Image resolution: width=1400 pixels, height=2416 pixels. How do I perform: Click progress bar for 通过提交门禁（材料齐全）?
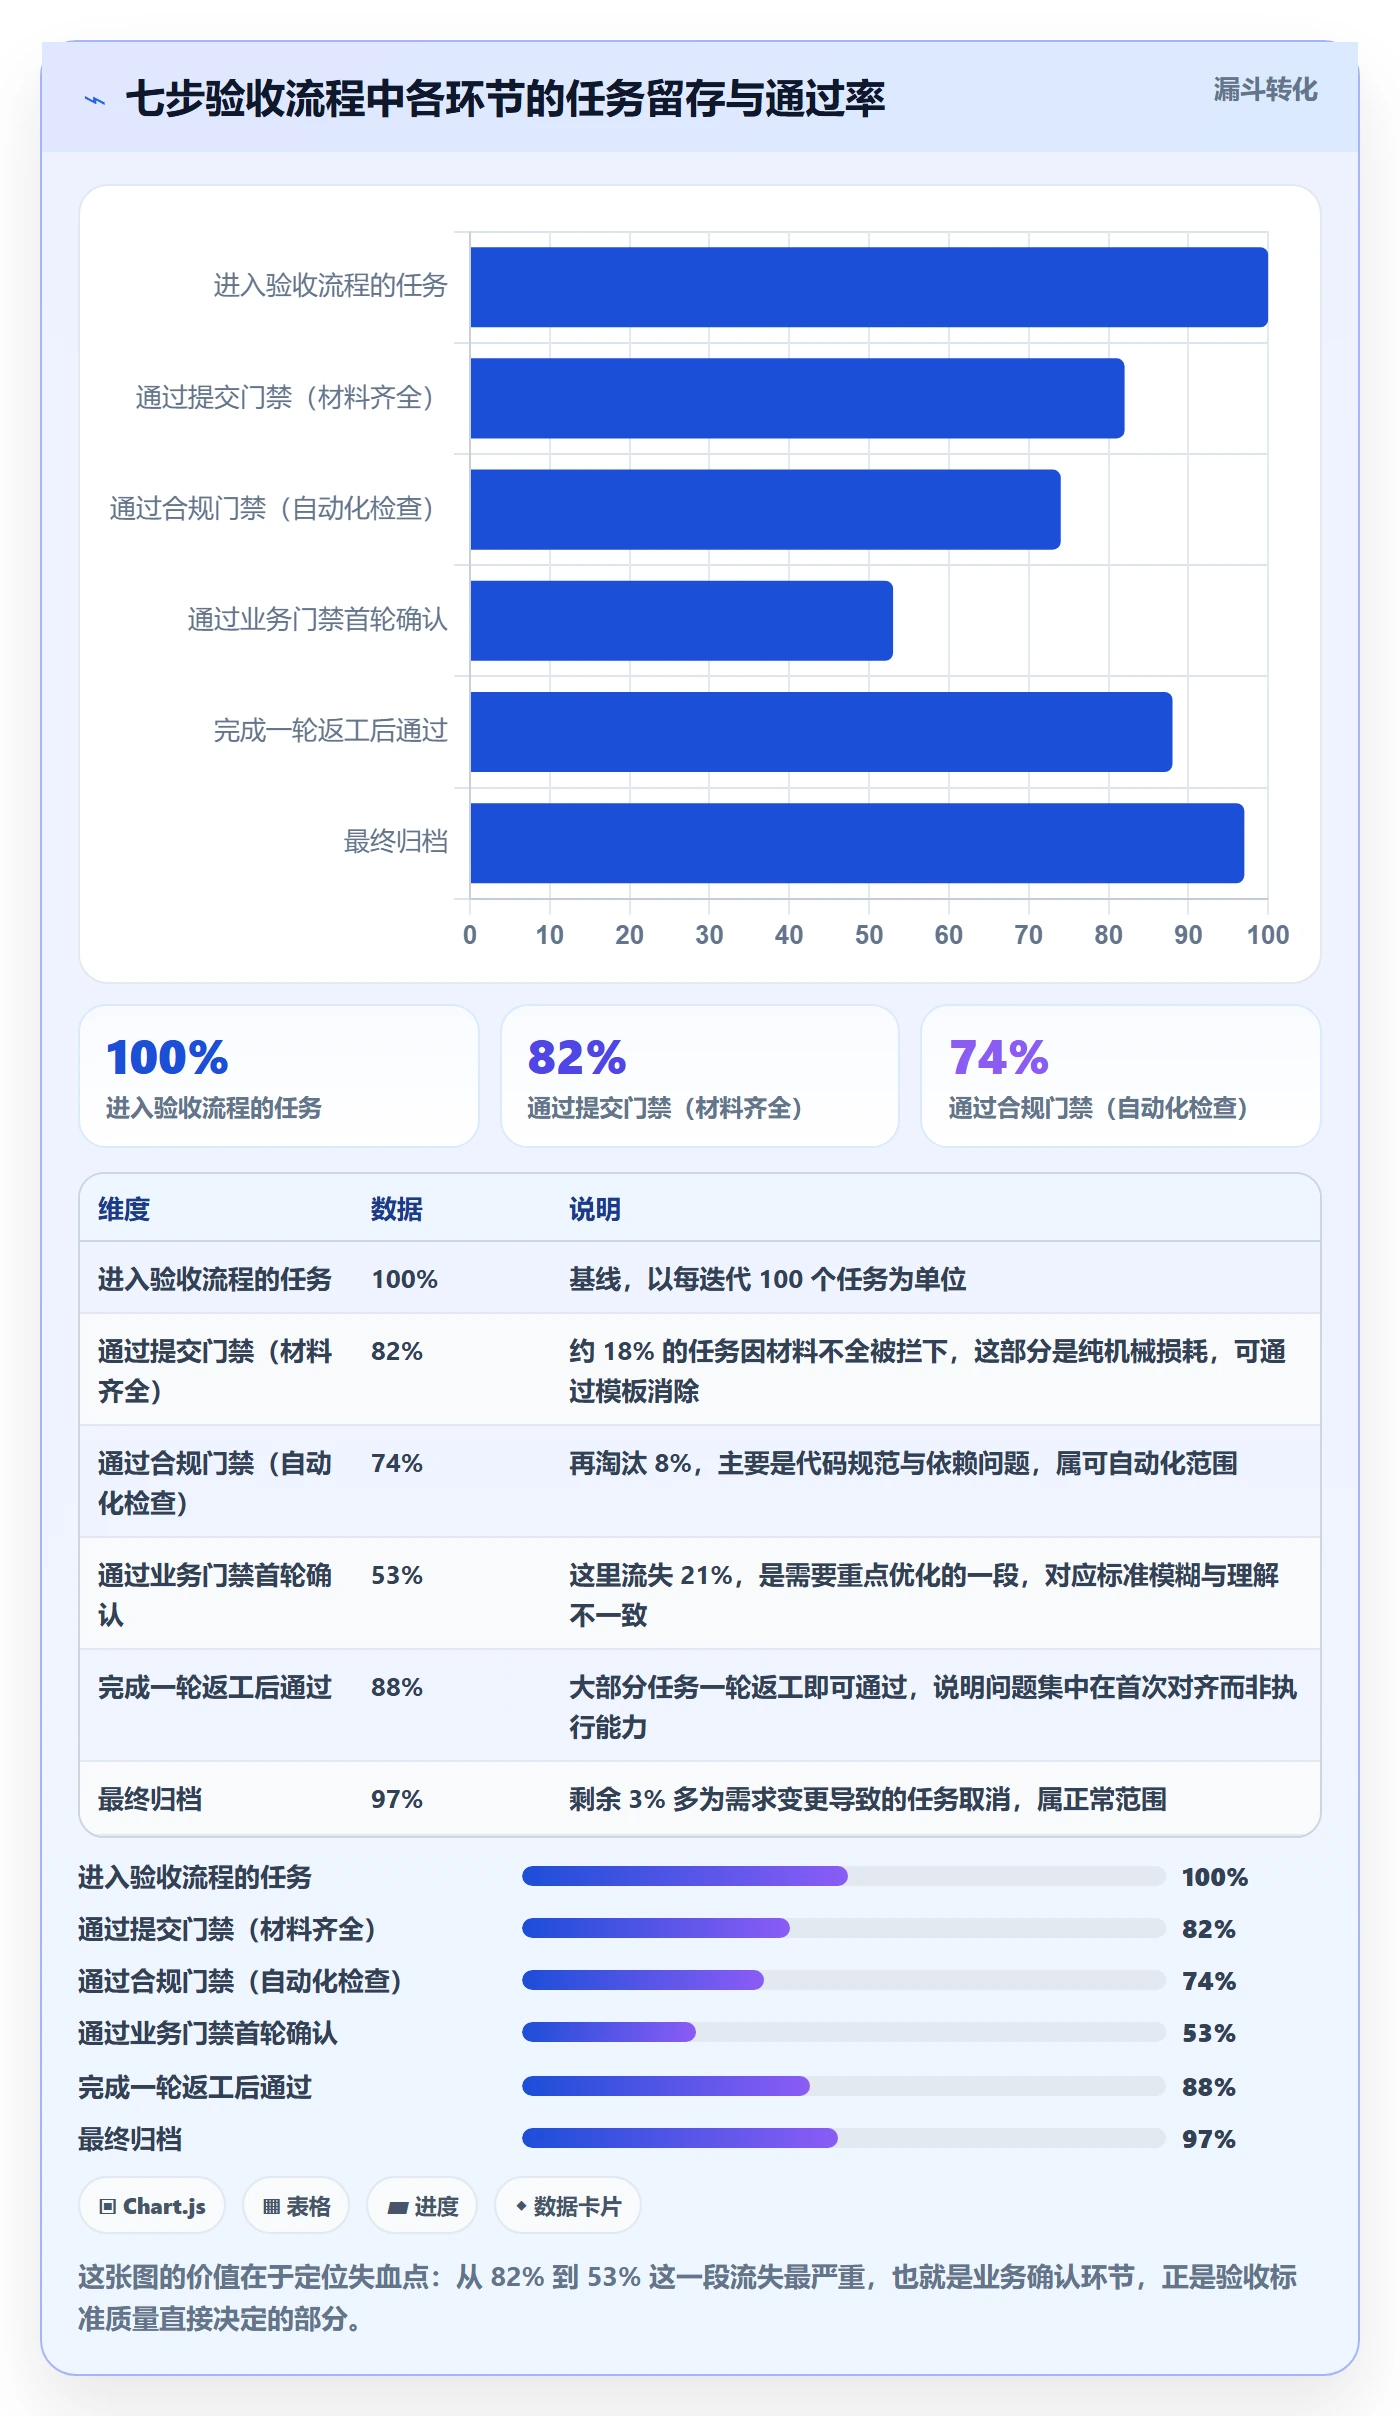pos(844,1928)
